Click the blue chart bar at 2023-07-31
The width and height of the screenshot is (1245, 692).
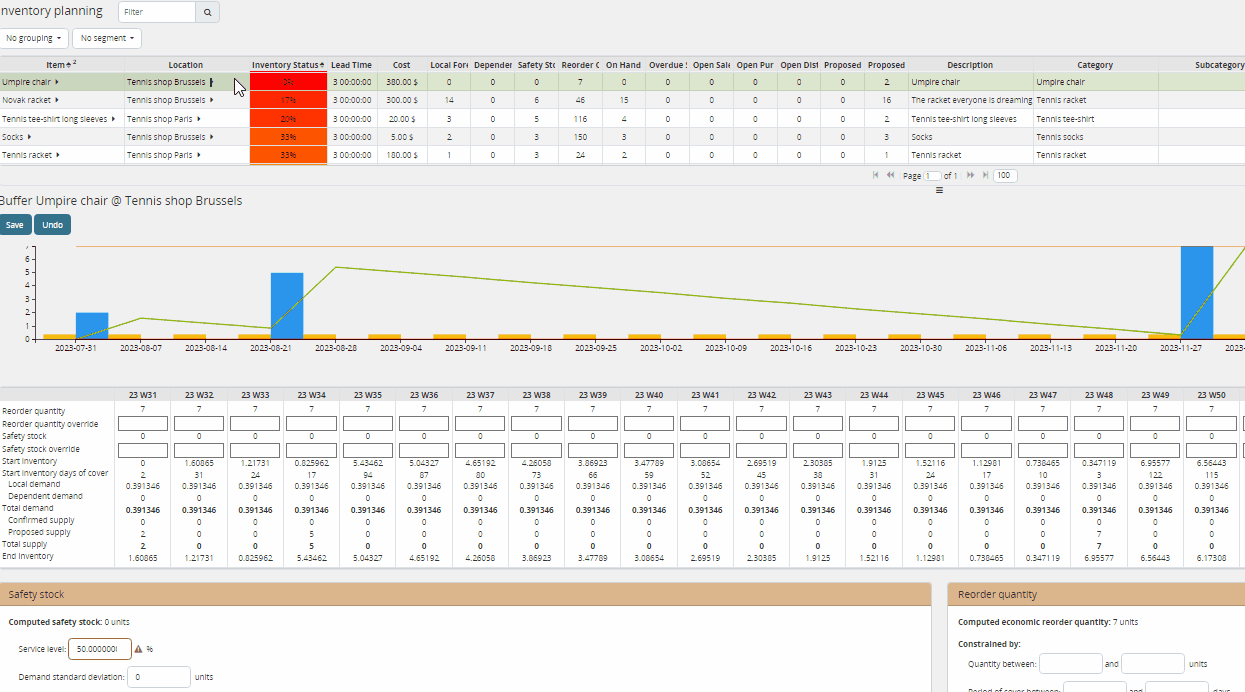point(92,325)
